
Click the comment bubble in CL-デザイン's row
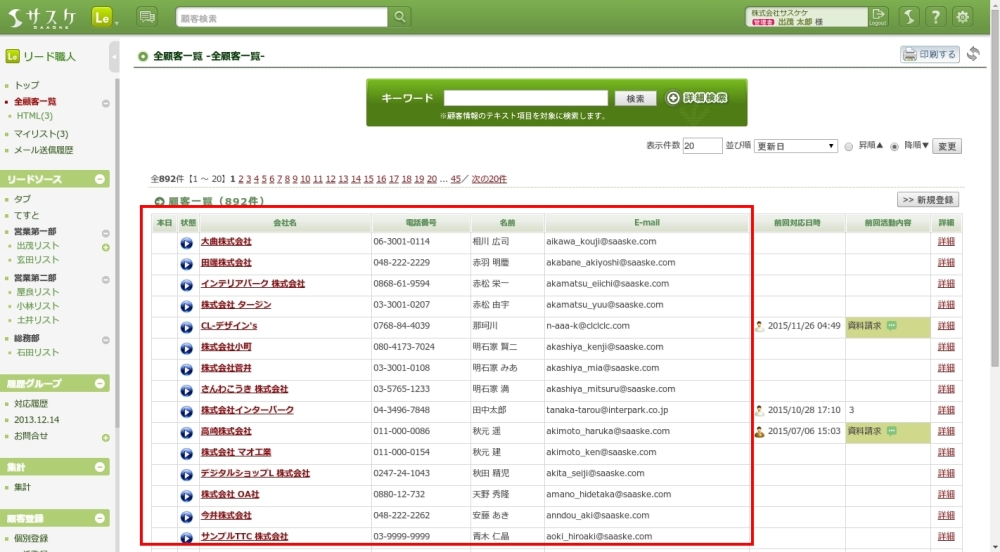pos(891,326)
